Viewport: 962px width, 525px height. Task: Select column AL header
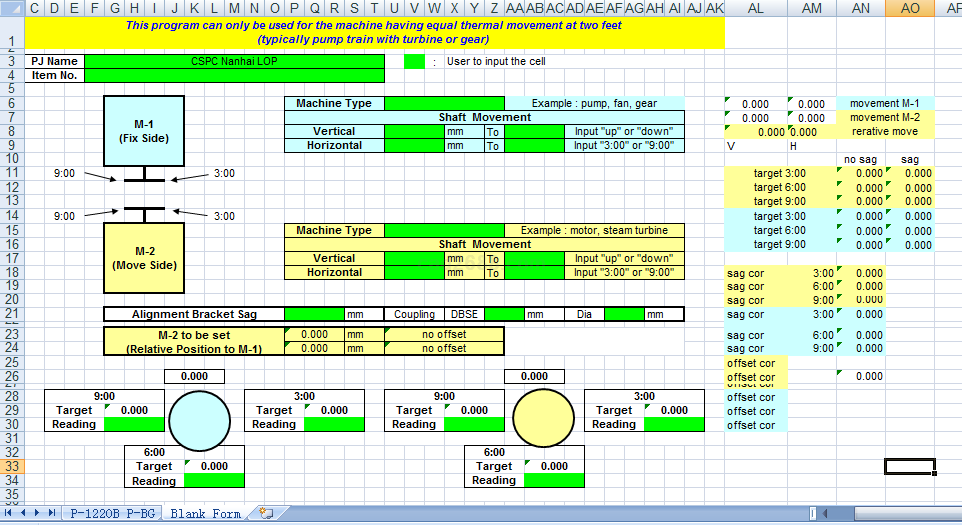coord(756,8)
